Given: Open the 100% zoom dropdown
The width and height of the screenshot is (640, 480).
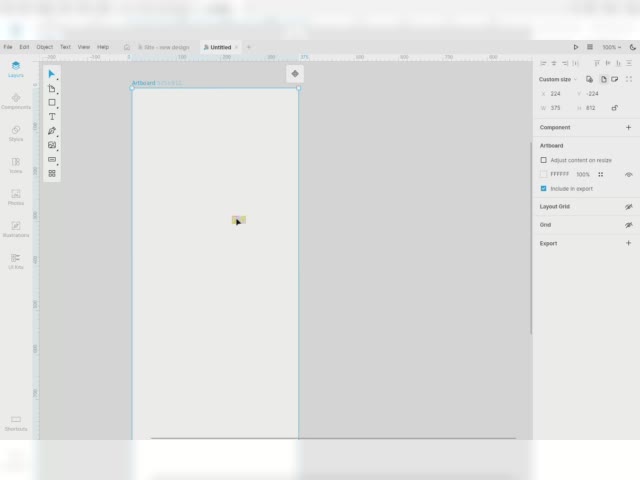Looking at the screenshot, I should click(x=612, y=47).
